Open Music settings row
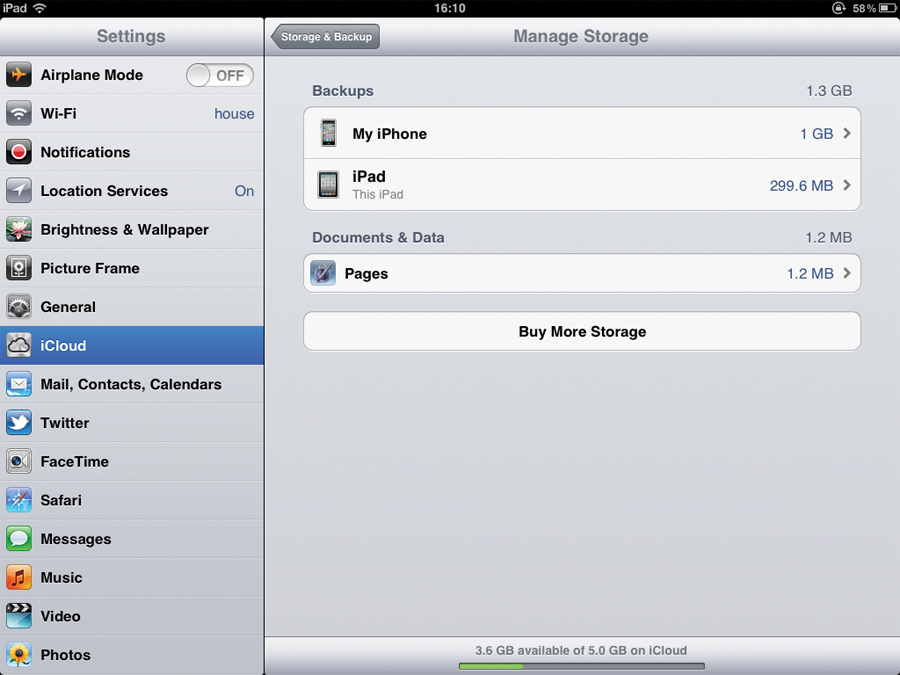The height and width of the screenshot is (675, 900). tap(132, 577)
